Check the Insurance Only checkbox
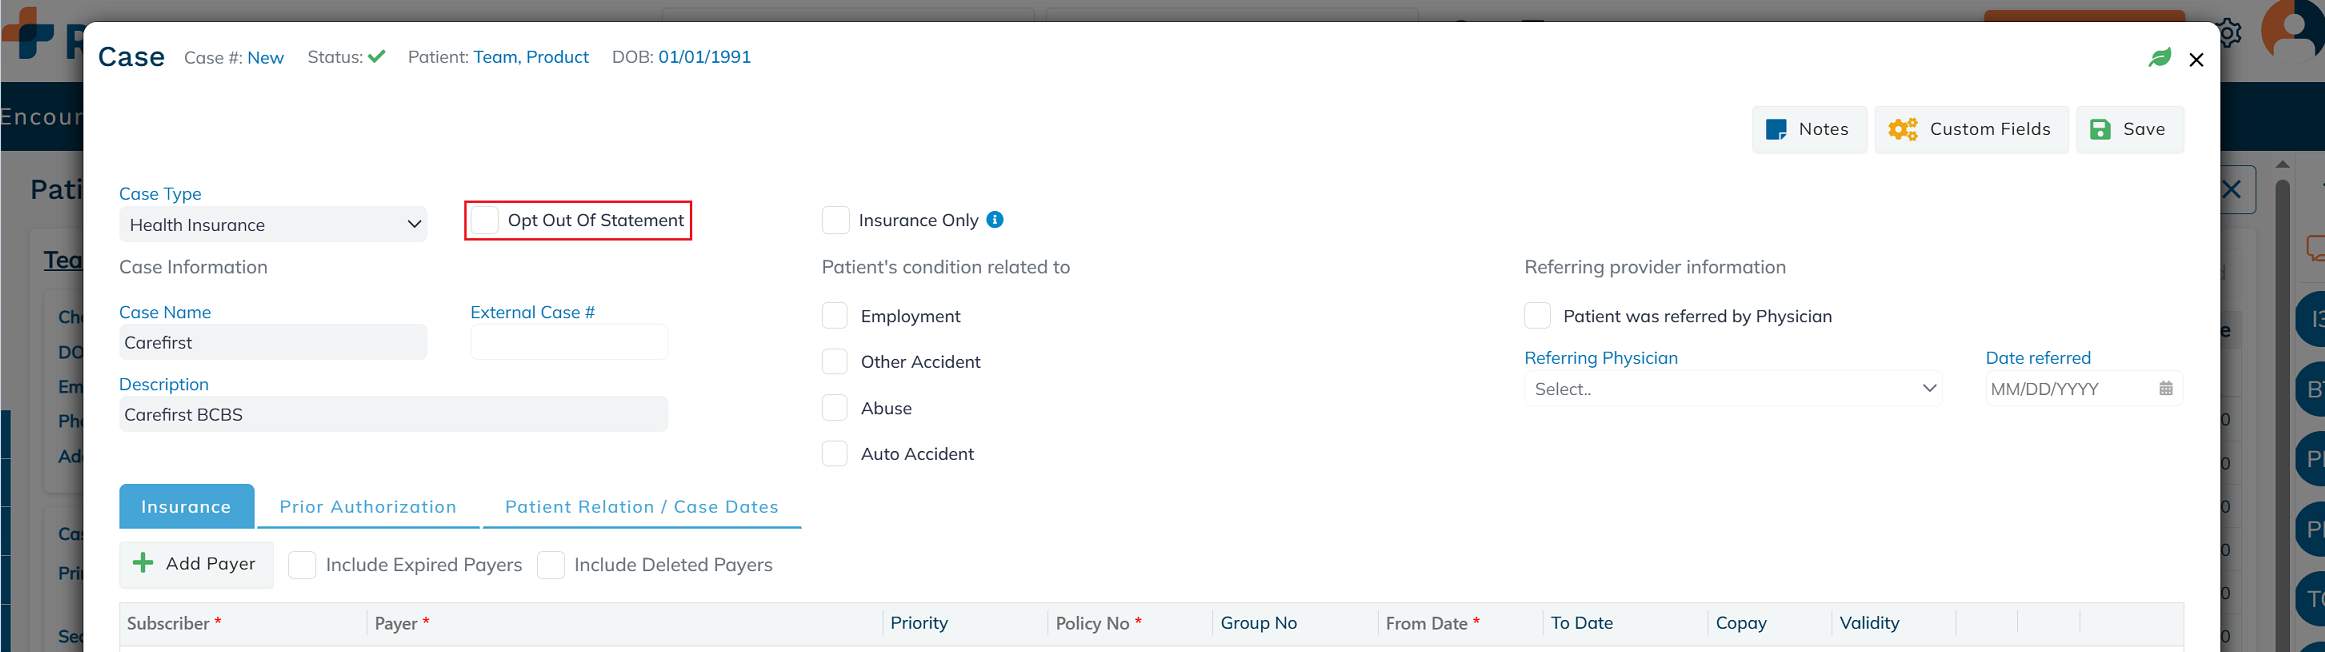 pos(835,220)
